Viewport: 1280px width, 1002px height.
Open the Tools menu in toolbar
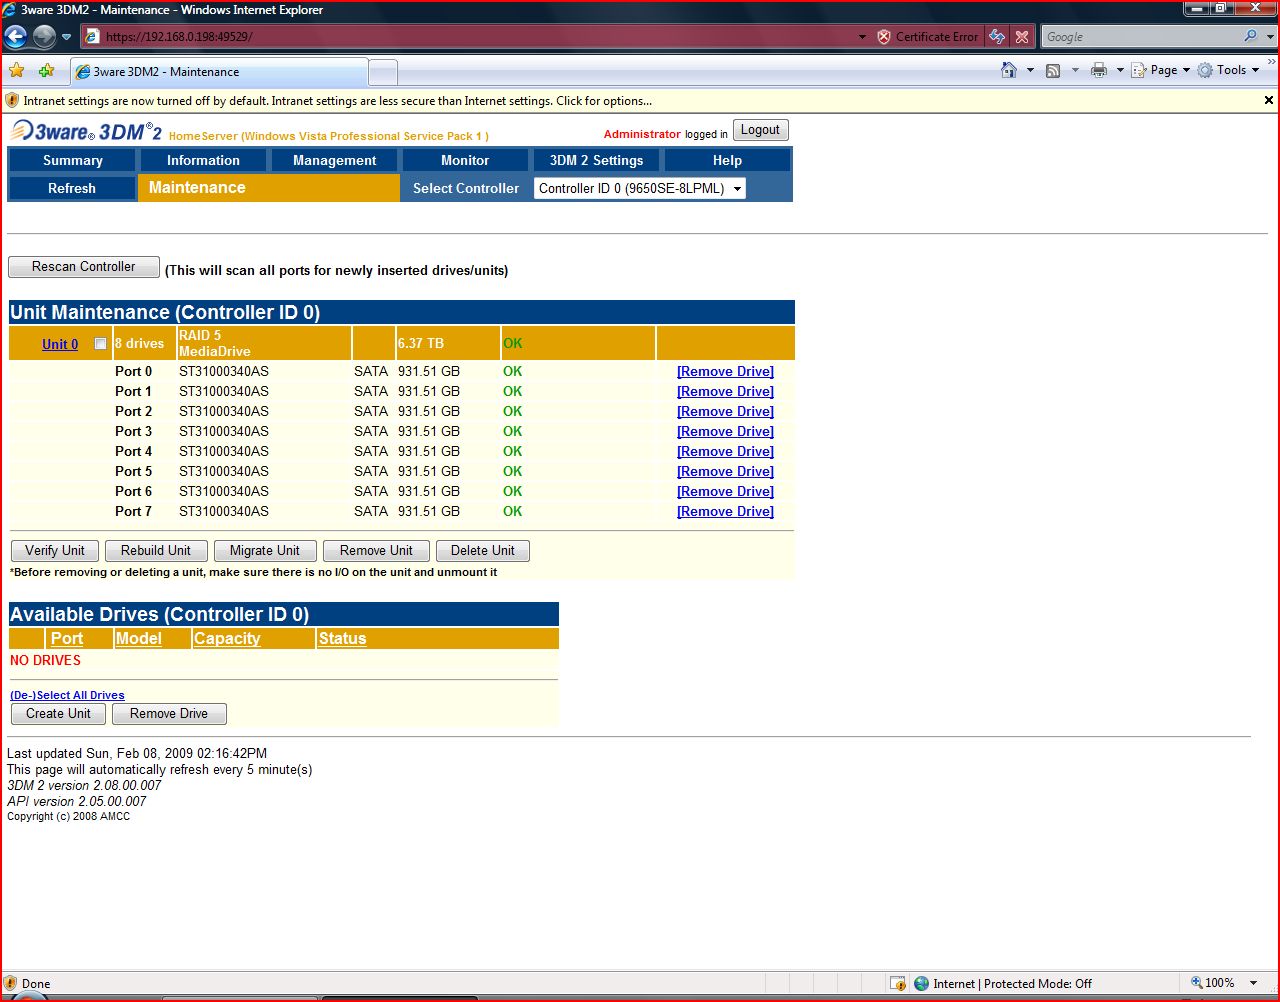(1229, 70)
